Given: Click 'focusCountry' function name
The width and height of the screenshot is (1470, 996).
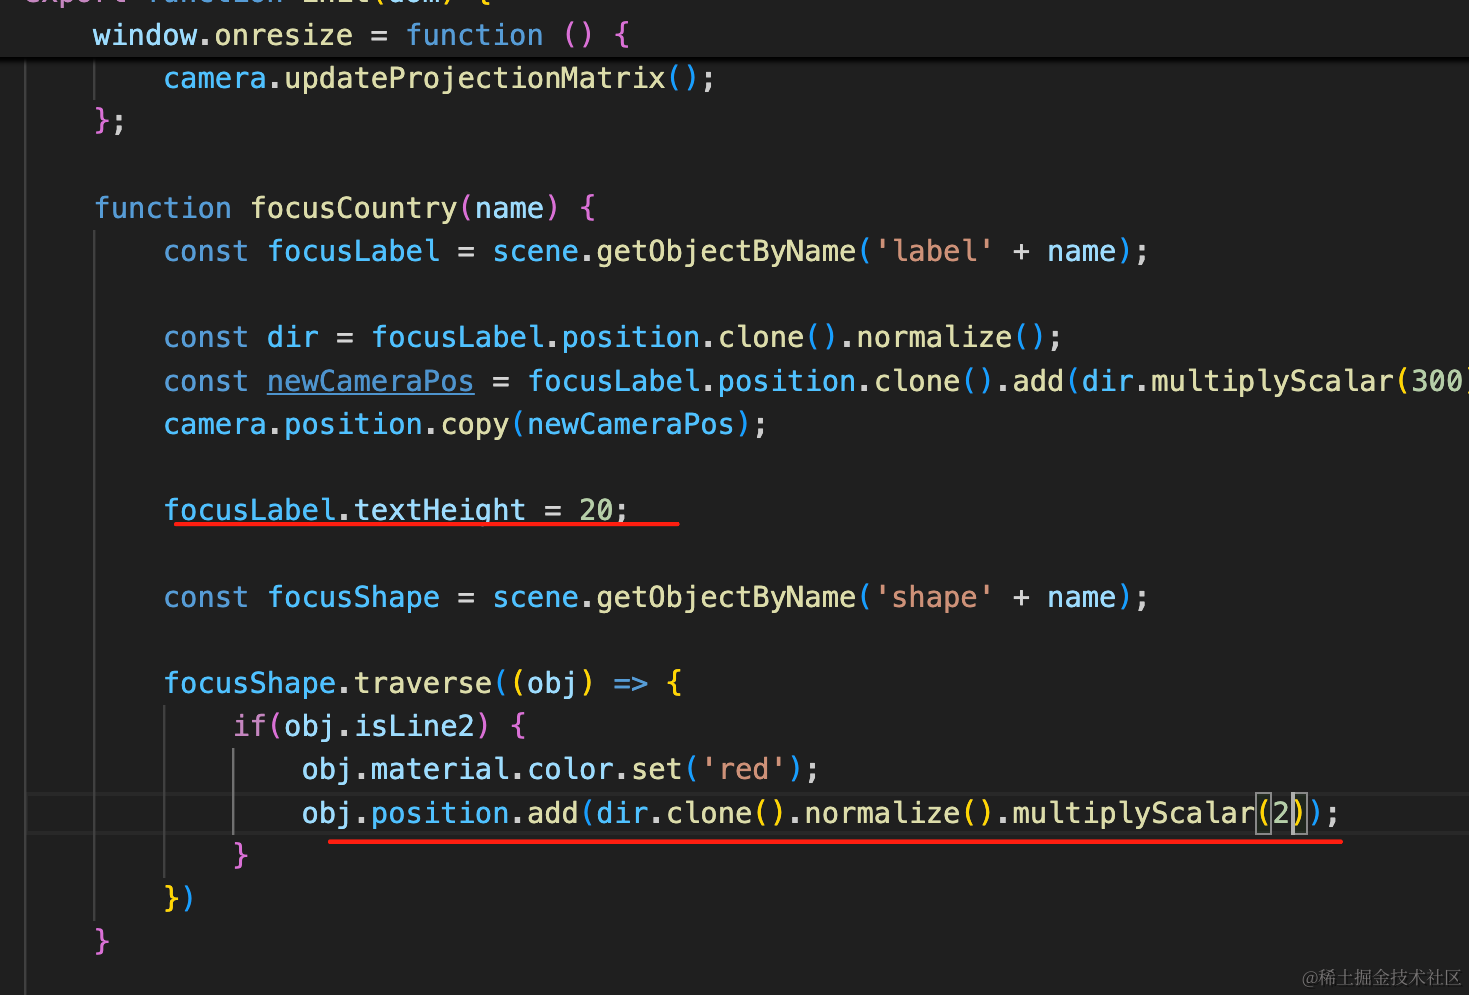Looking at the screenshot, I should point(354,208).
